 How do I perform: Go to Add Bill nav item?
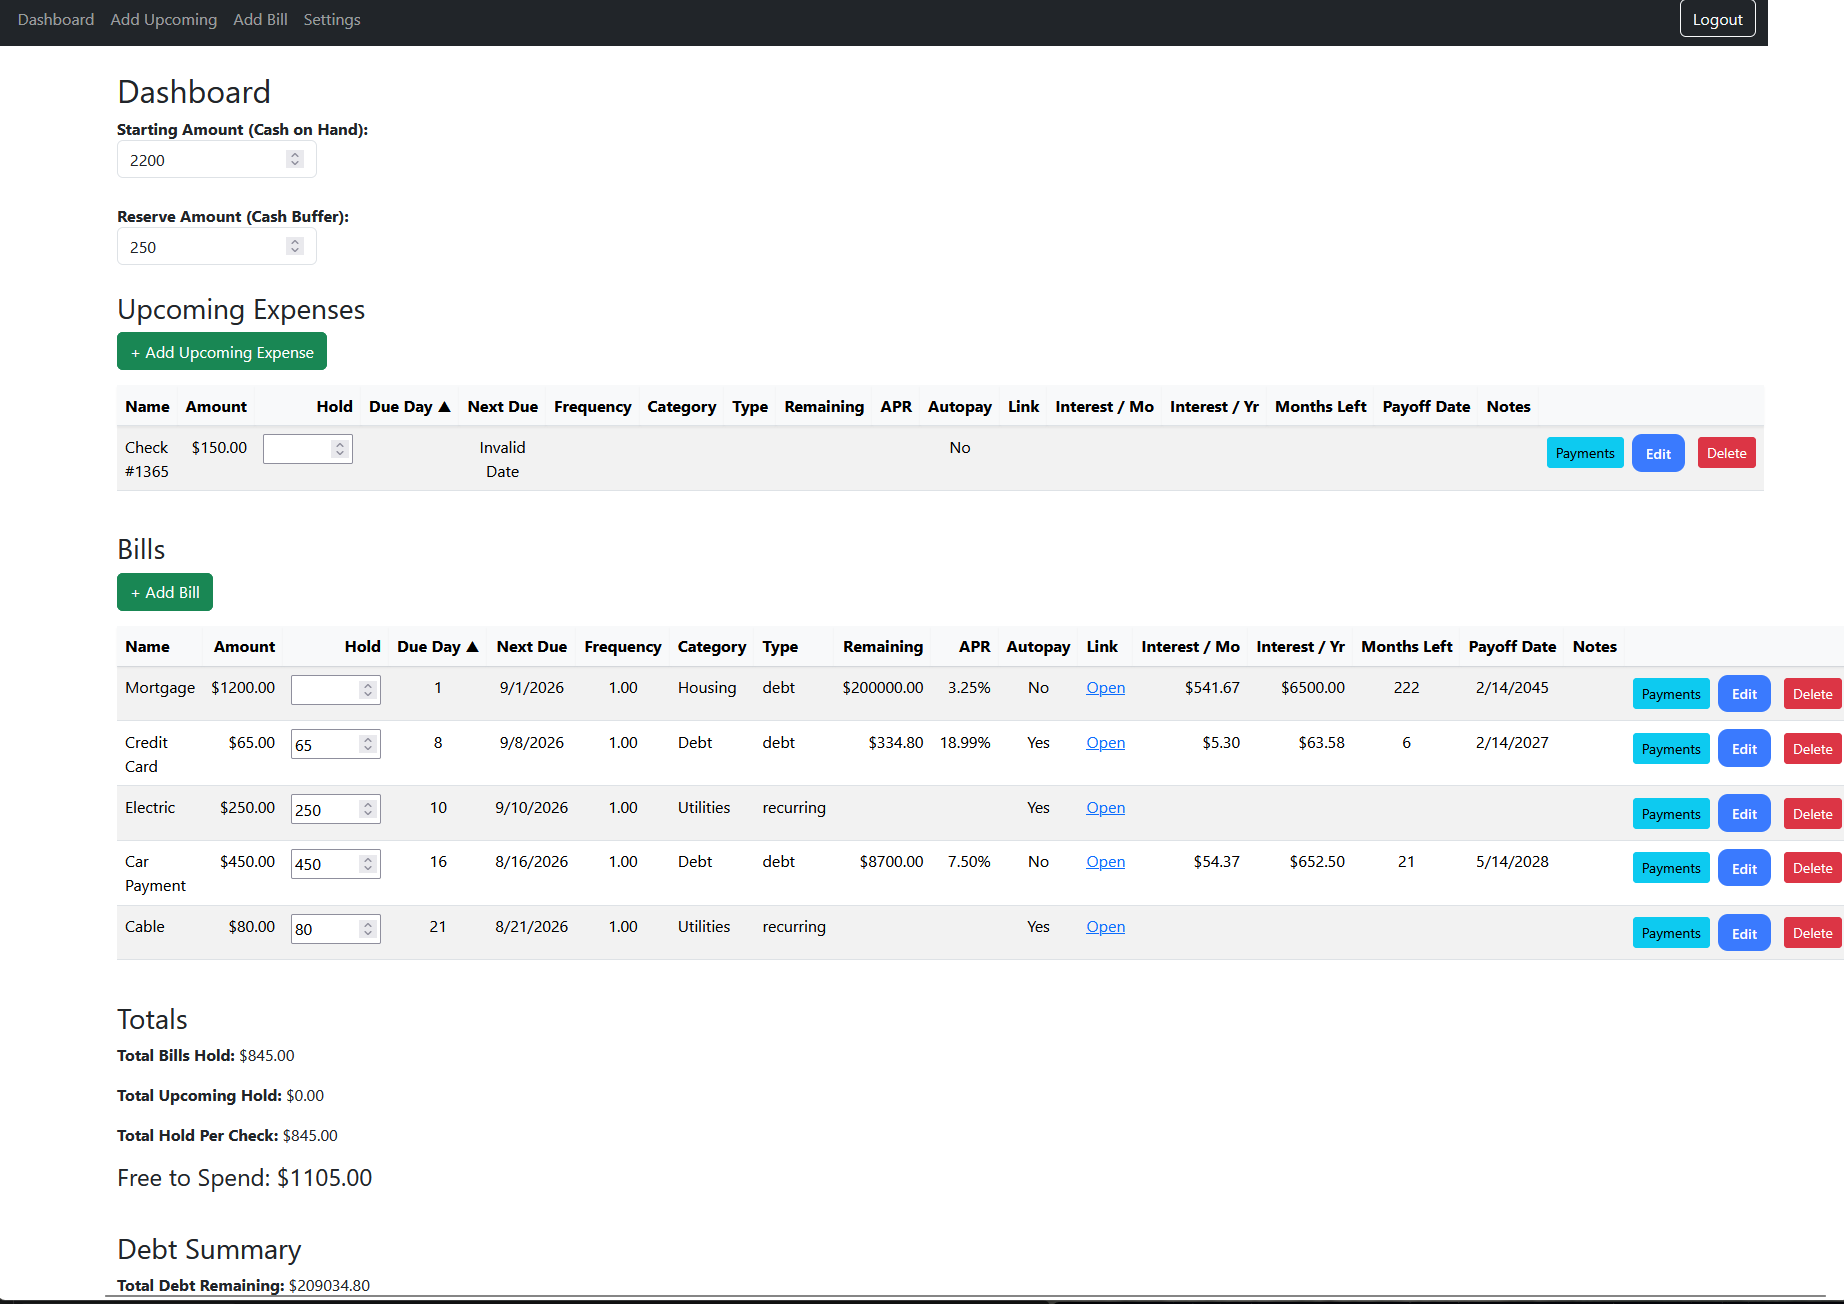click(x=260, y=20)
